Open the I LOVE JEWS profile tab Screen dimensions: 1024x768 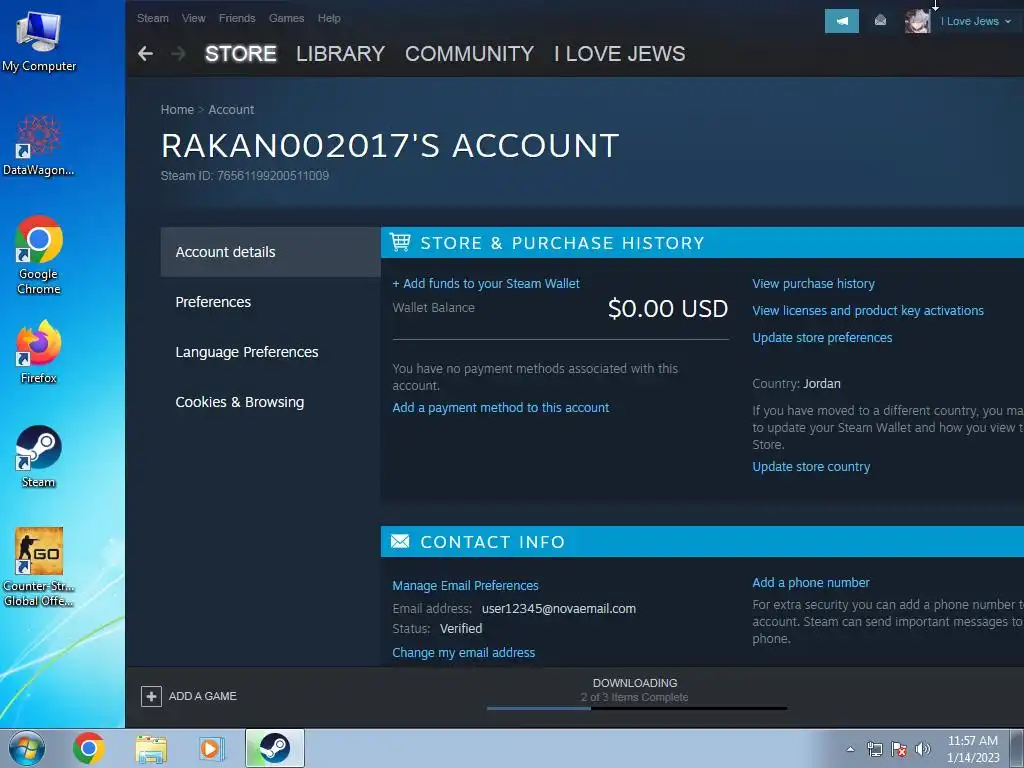click(620, 54)
